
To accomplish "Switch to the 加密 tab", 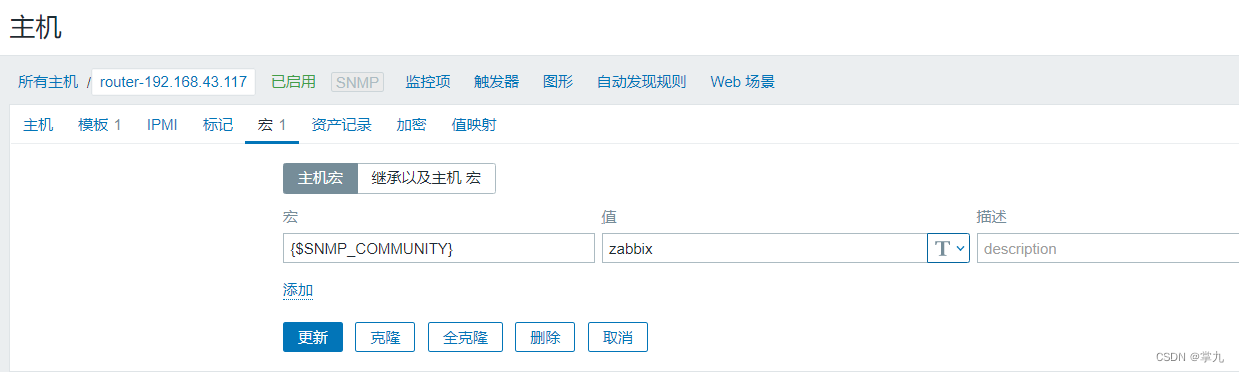I will pos(411,125).
